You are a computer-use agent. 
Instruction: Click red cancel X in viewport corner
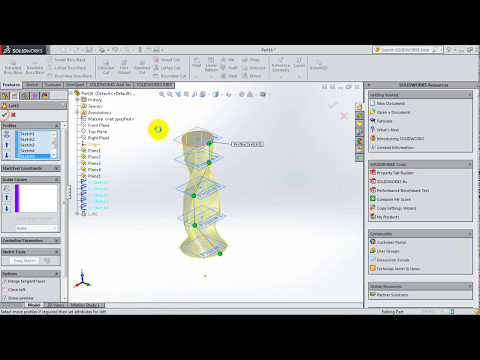[344, 116]
